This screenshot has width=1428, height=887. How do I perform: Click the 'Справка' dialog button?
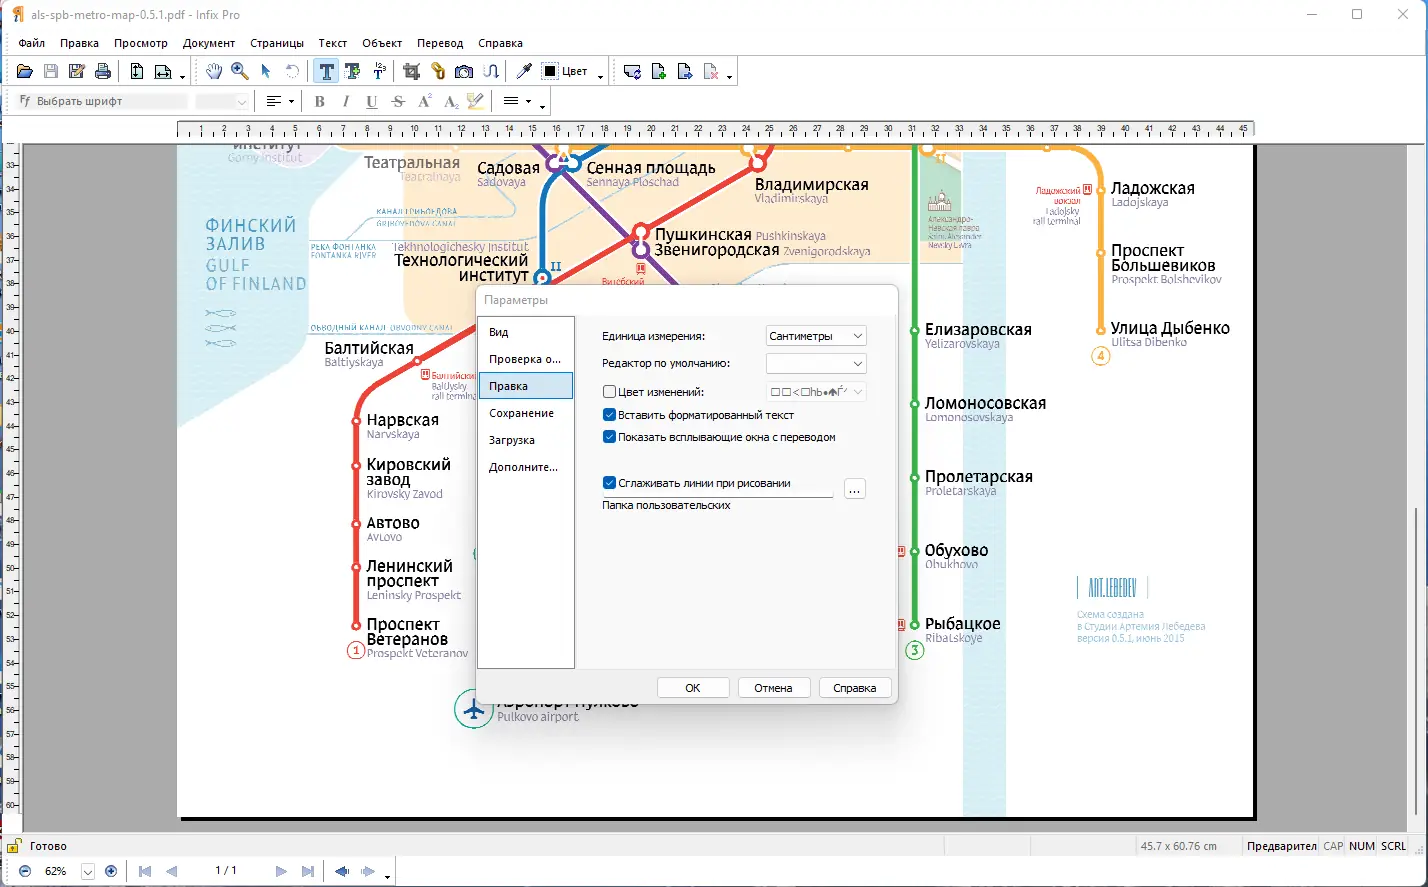(x=855, y=688)
